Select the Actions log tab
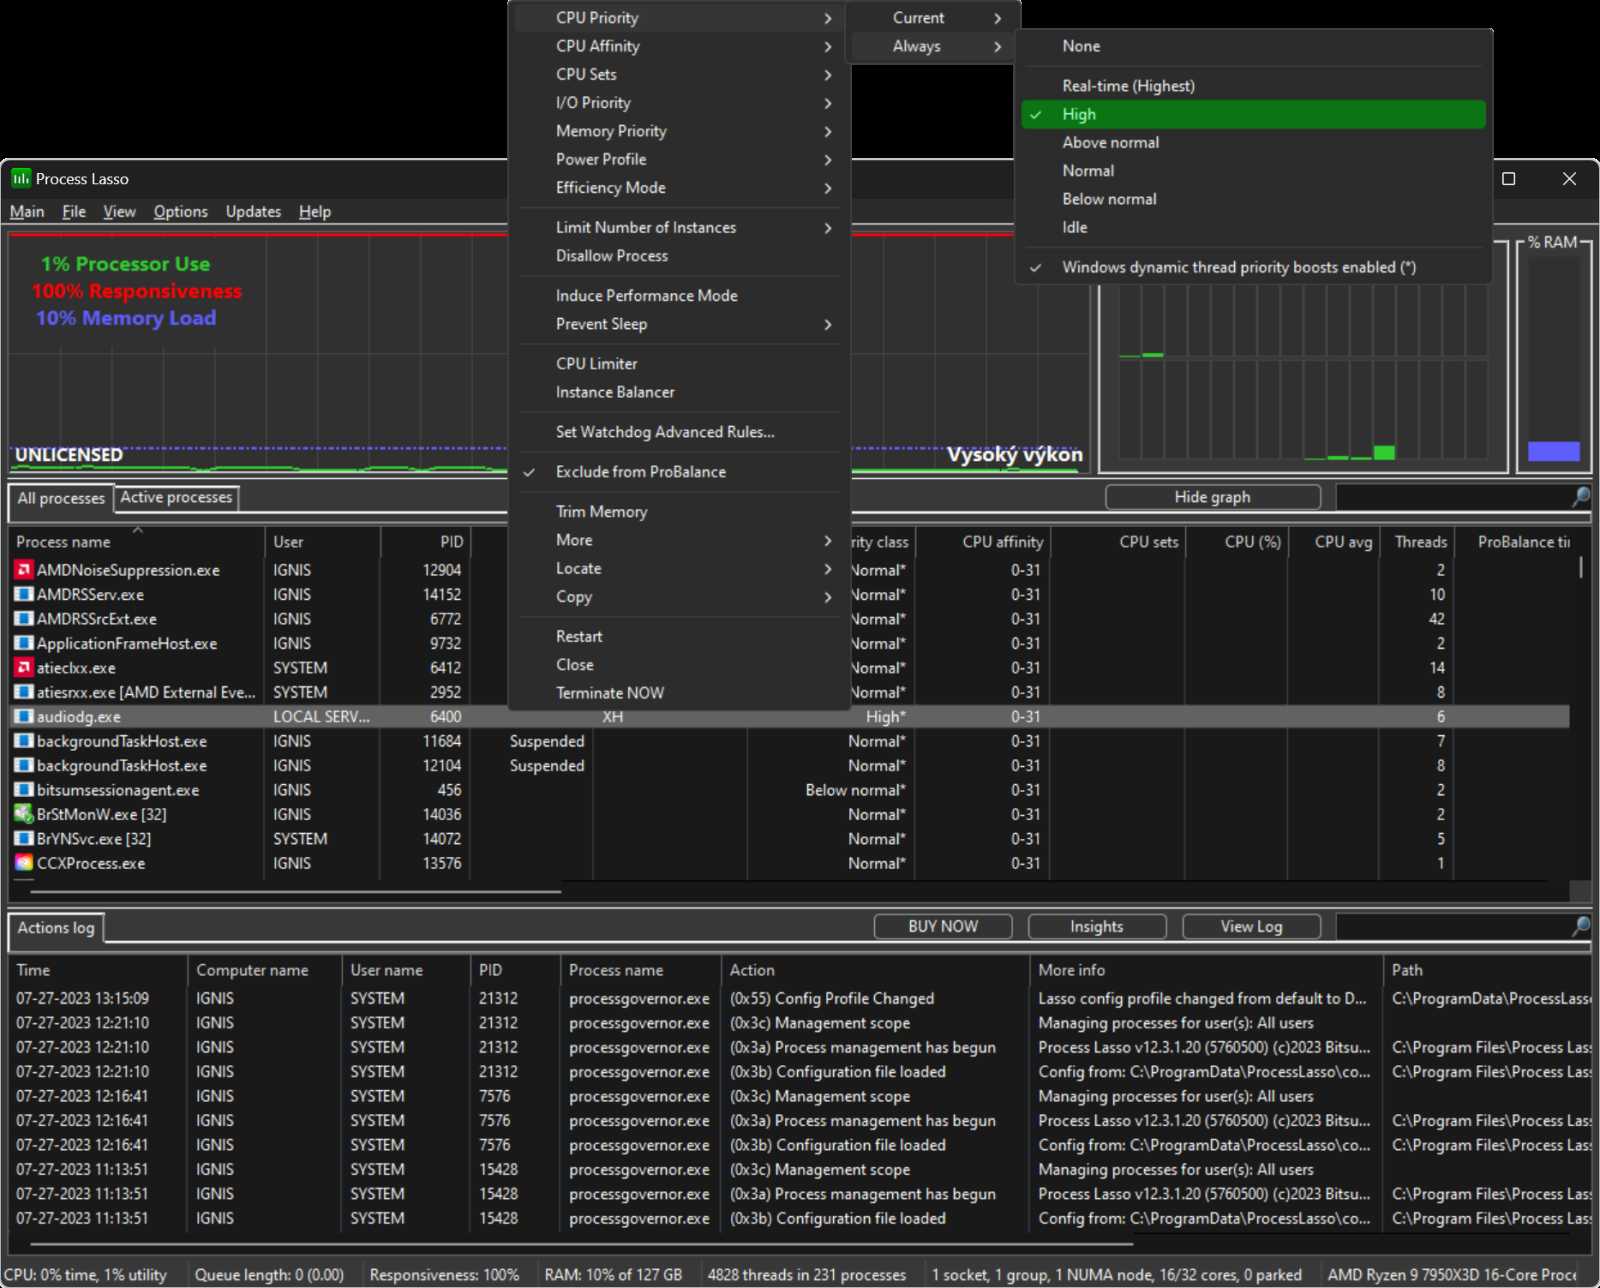Viewport: 1600px width, 1288px height. [x=56, y=928]
